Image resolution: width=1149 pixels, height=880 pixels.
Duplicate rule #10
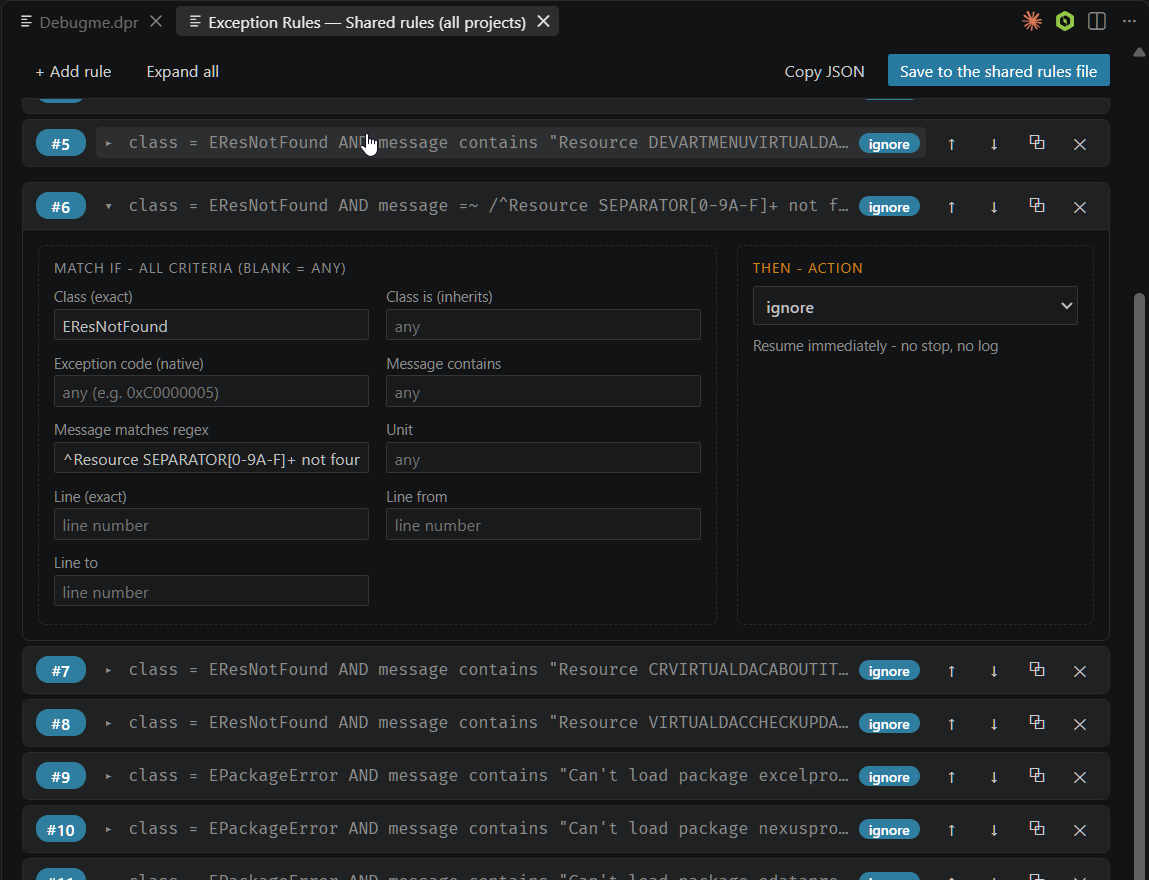(1037, 829)
